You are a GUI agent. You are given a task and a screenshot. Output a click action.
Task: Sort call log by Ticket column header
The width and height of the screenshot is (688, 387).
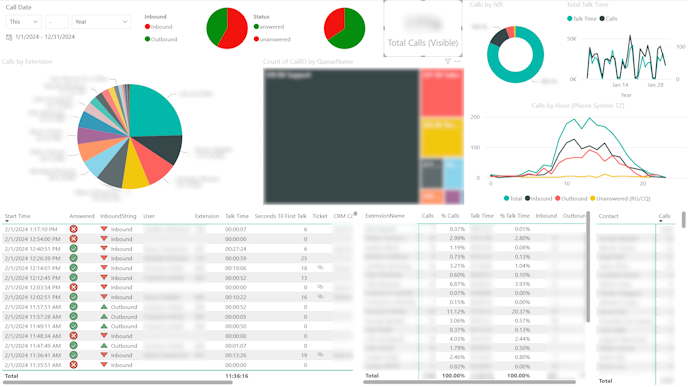[320, 216]
